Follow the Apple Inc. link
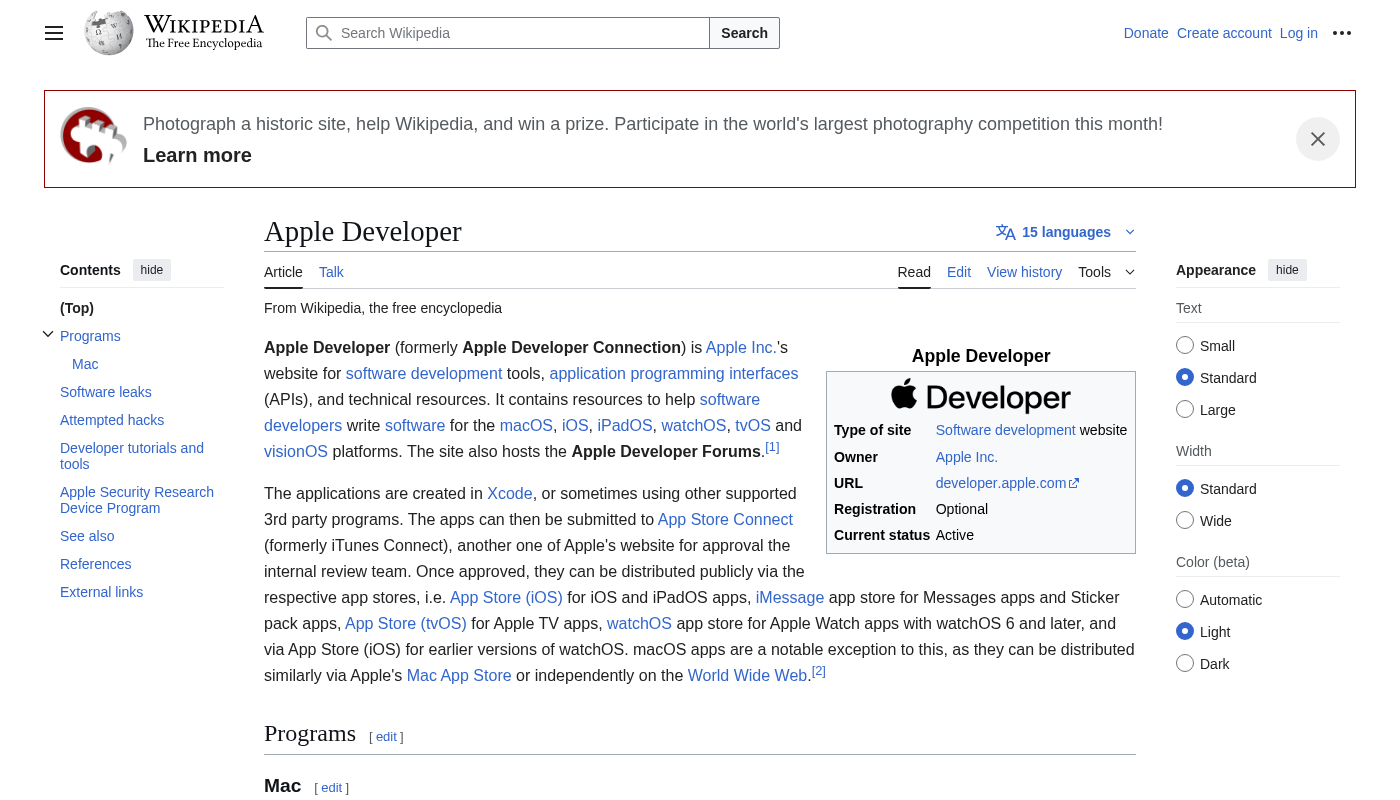1400x800 pixels. (x=740, y=347)
